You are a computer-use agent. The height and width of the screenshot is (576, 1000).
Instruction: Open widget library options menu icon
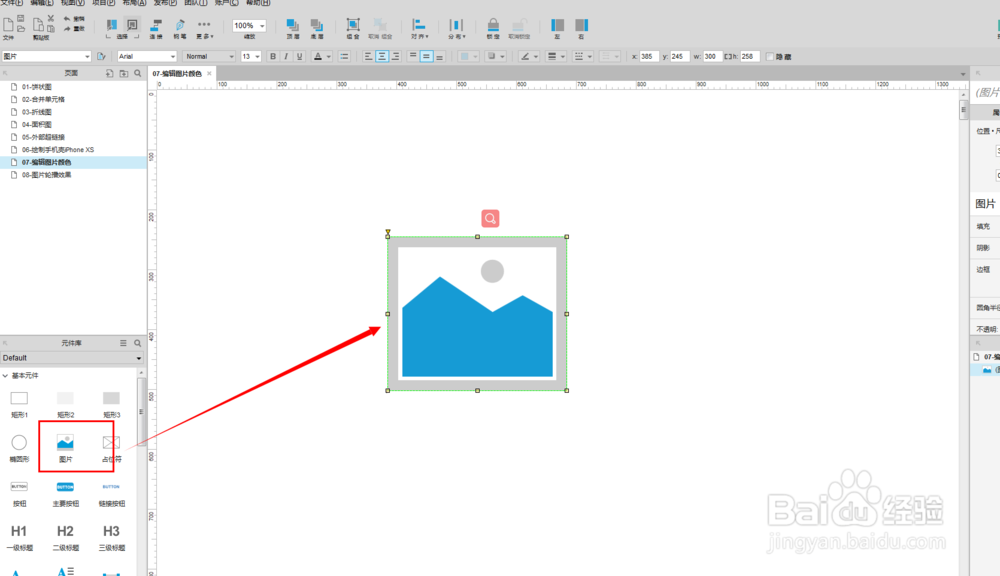tap(123, 343)
